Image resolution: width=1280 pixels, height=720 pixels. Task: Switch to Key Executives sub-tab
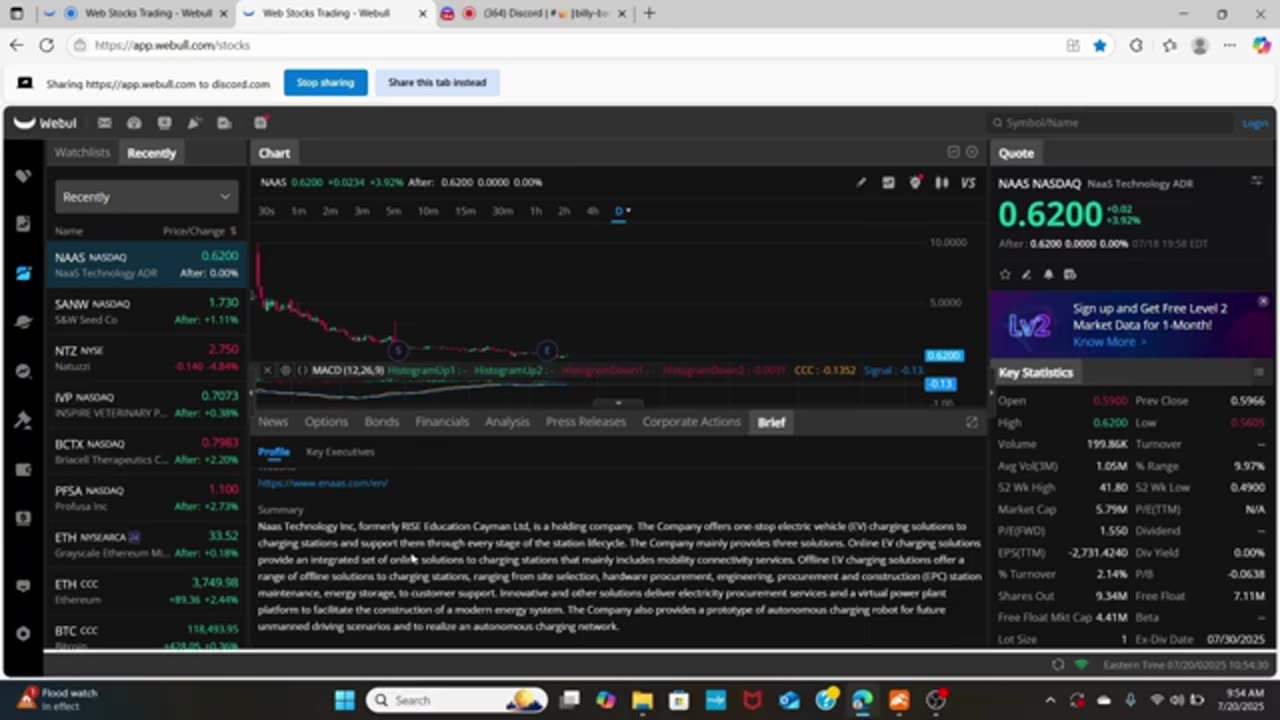click(340, 452)
